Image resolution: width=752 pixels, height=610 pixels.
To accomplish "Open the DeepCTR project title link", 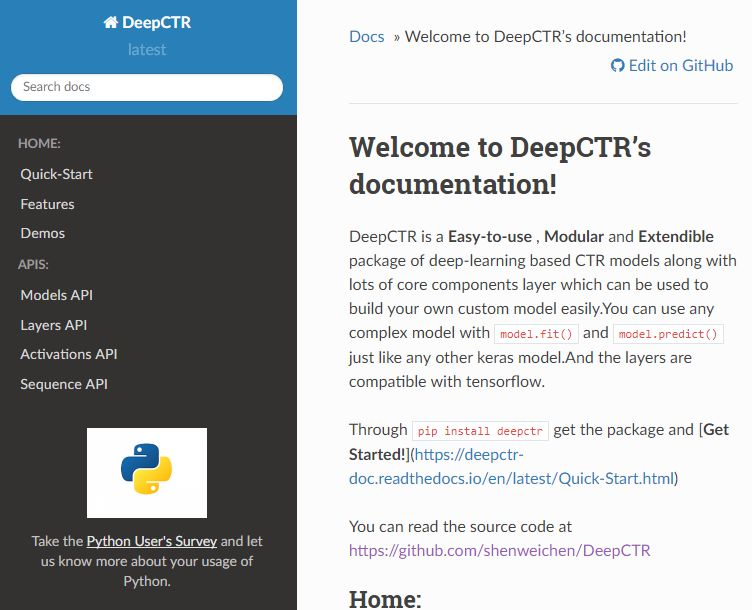I will pos(147,22).
